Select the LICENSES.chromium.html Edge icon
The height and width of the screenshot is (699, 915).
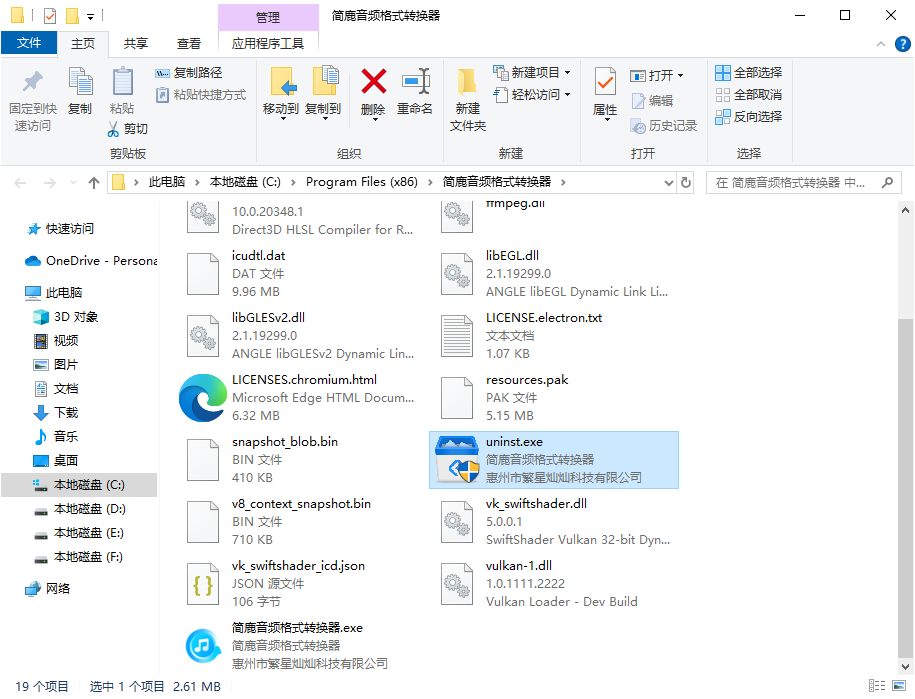point(202,398)
